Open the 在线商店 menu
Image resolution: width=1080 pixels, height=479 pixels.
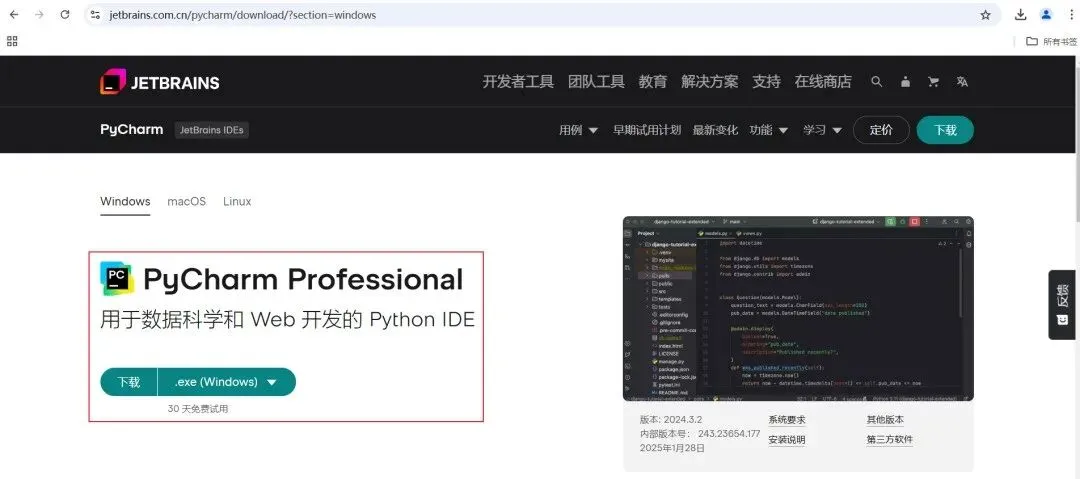point(823,82)
